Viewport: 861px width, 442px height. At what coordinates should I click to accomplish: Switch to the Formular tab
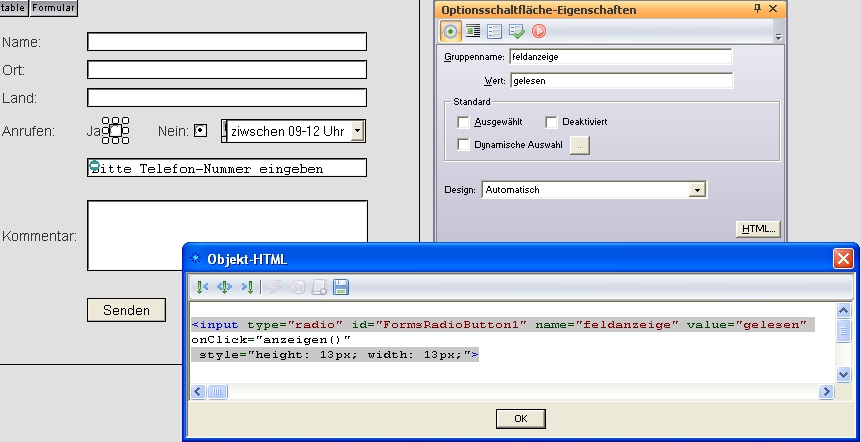53,7
